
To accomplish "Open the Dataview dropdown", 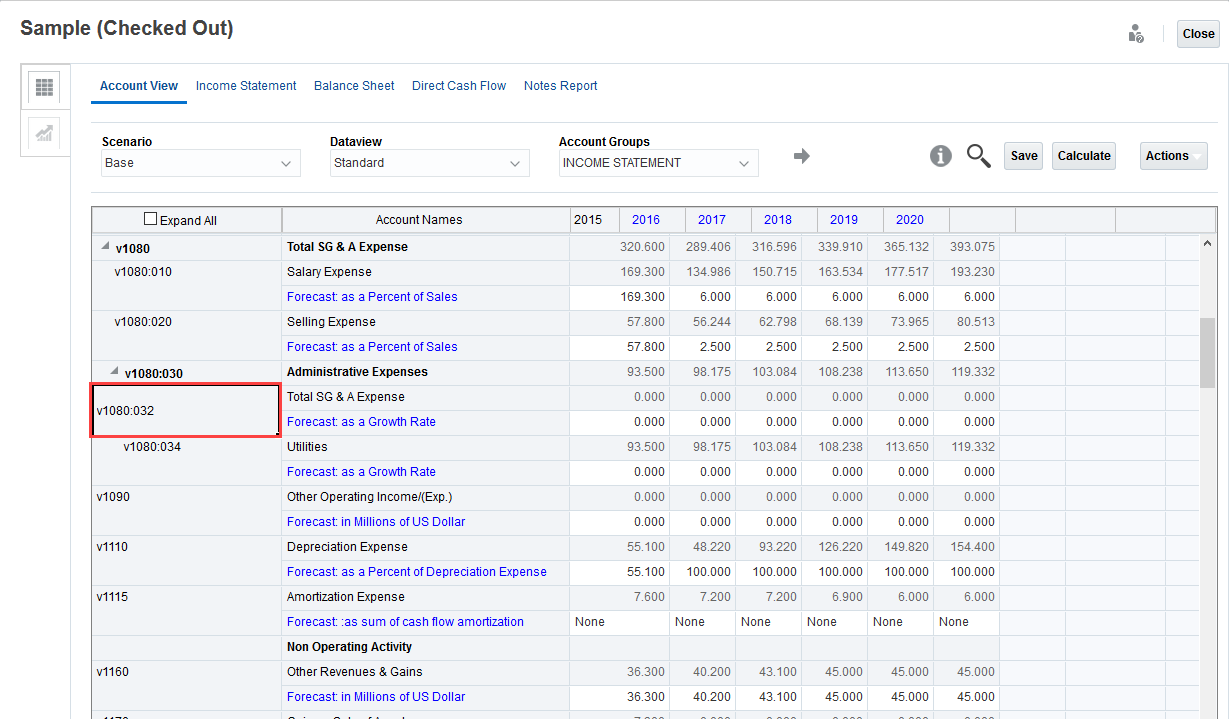I will pos(430,163).
